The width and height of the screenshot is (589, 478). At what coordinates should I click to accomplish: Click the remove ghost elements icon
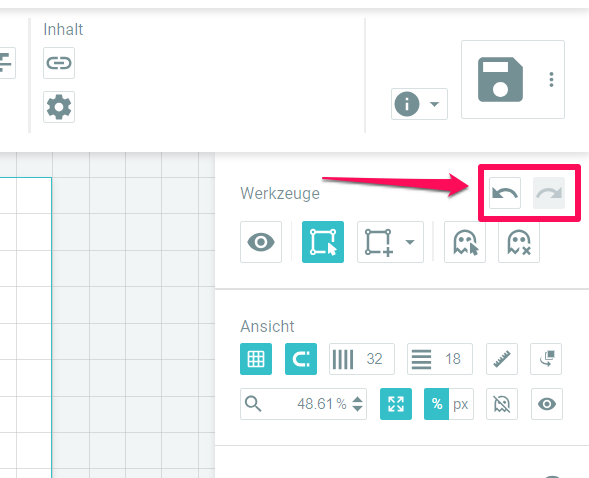tap(519, 242)
